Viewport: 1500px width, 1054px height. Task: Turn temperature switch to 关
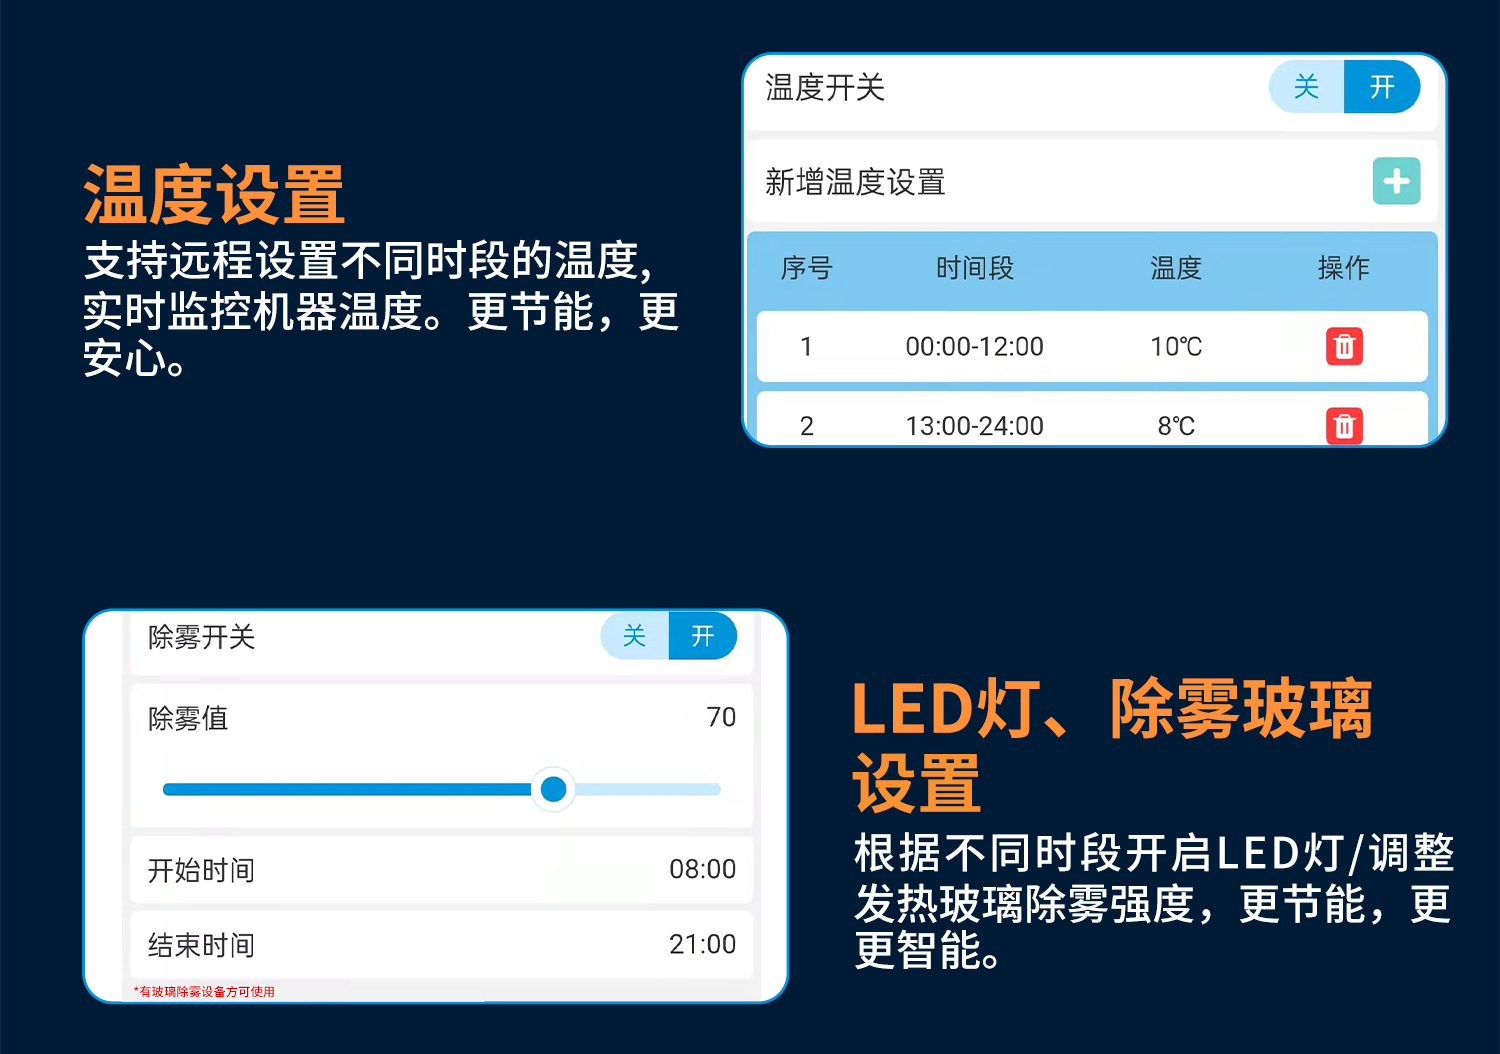(x=1306, y=87)
